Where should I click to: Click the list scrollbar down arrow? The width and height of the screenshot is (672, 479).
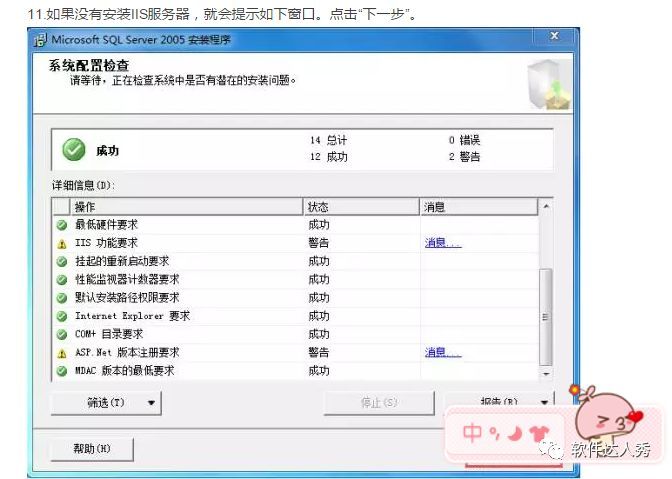click(546, 374)
